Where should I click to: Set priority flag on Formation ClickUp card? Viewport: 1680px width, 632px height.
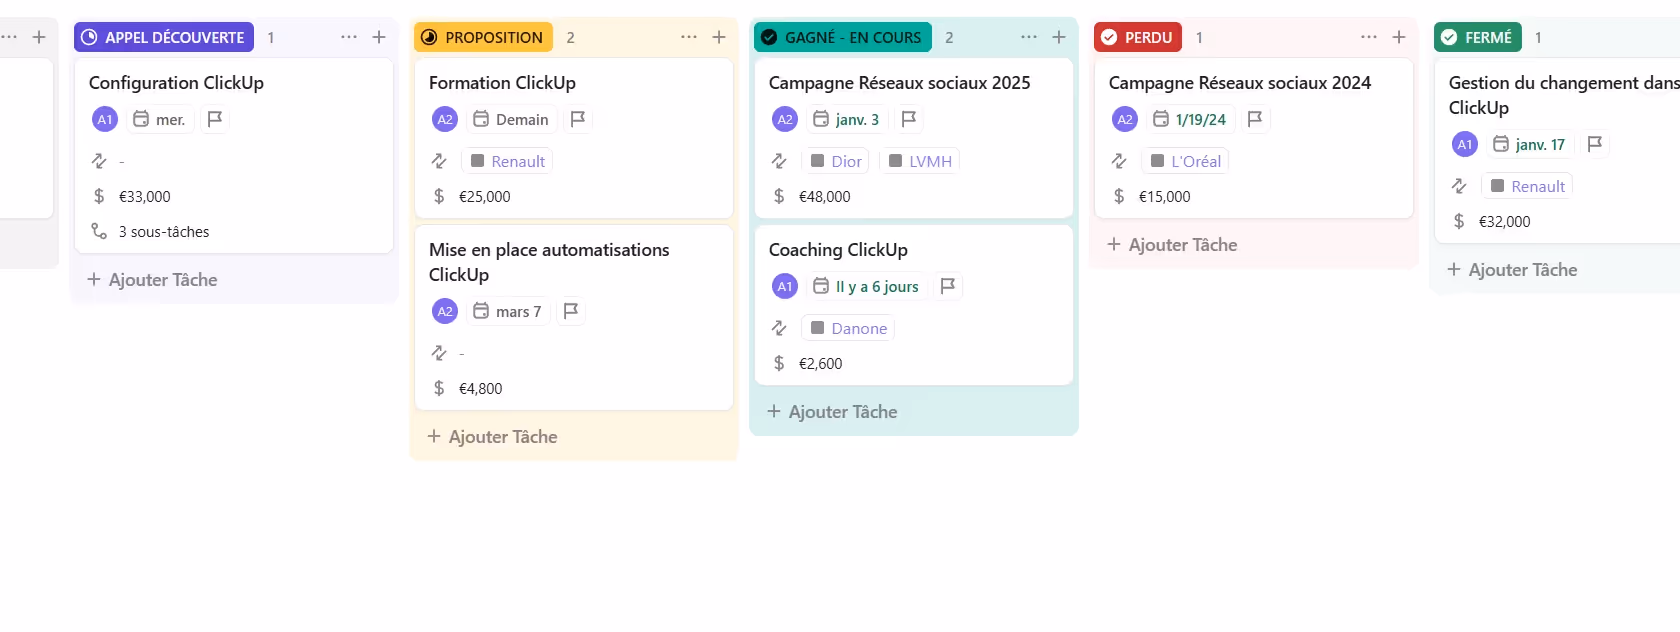[x=578, y=119]
